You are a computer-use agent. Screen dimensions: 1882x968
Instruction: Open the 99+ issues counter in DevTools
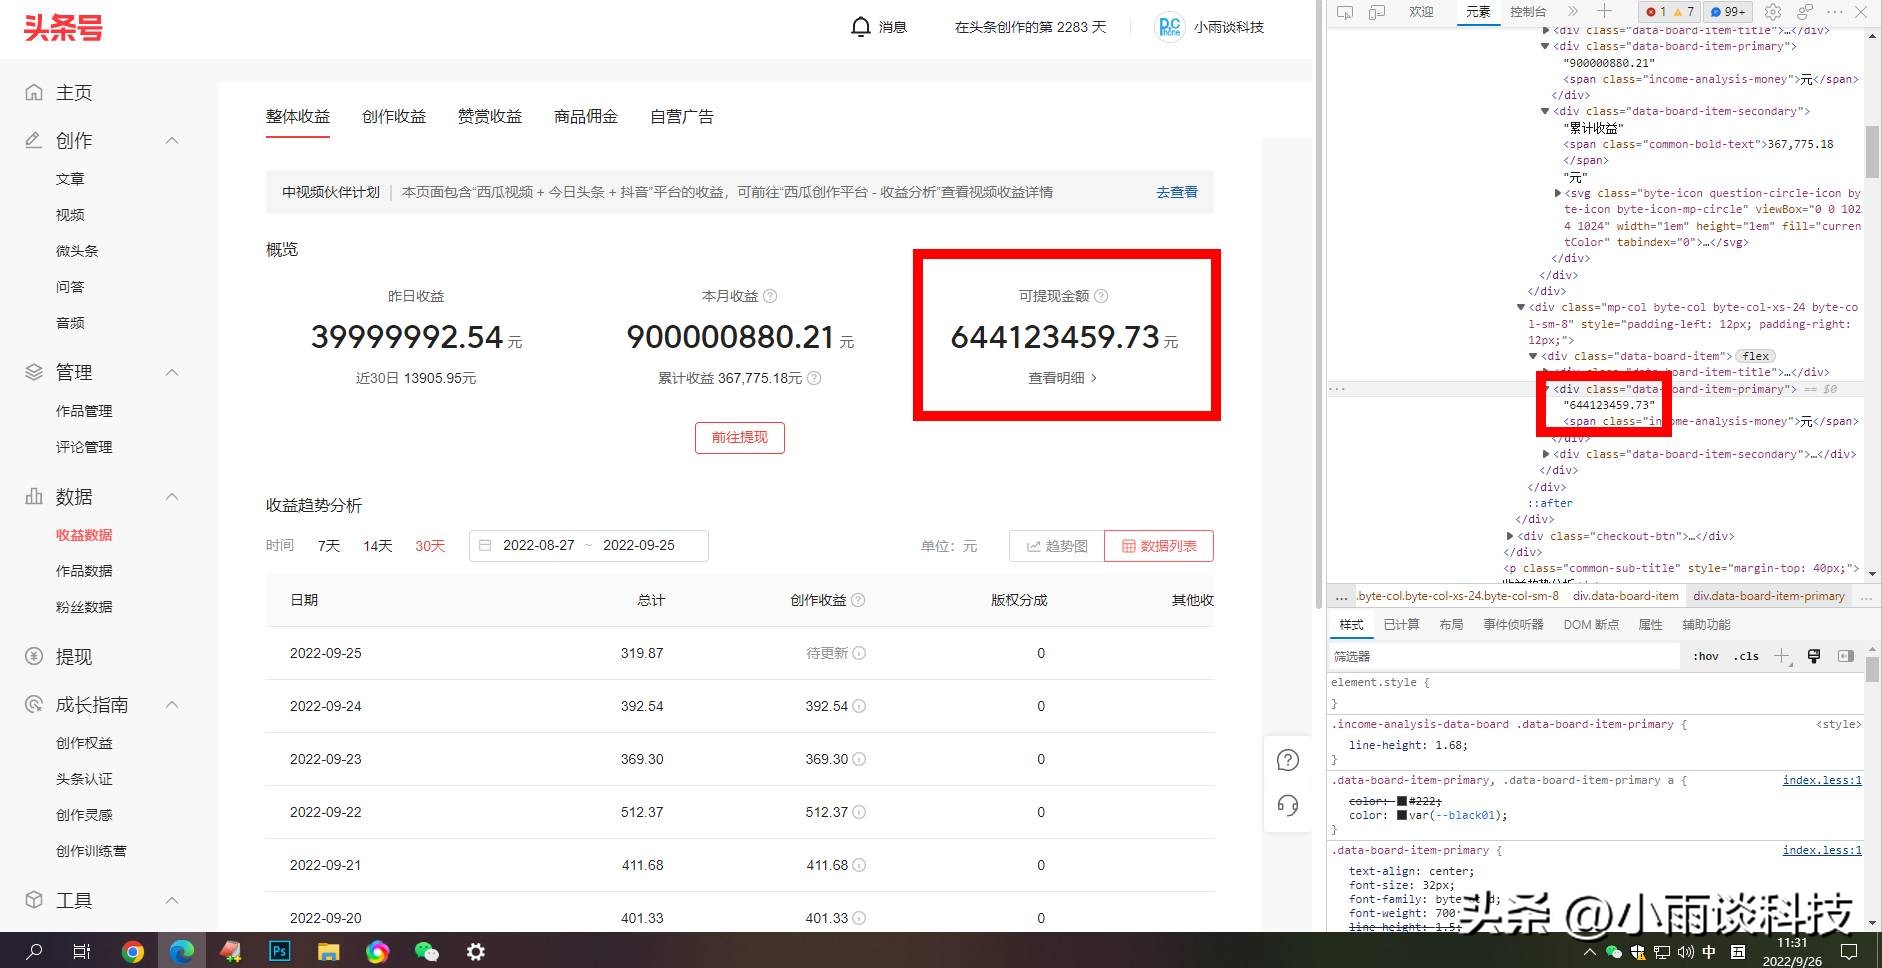1728,12
